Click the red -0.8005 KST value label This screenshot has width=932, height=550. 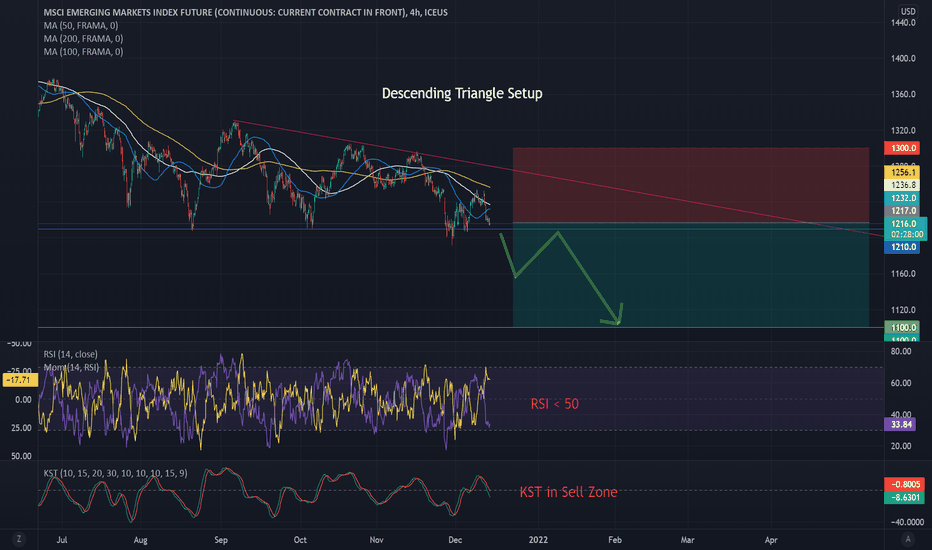pyautogui.click(x=904, y=485)
